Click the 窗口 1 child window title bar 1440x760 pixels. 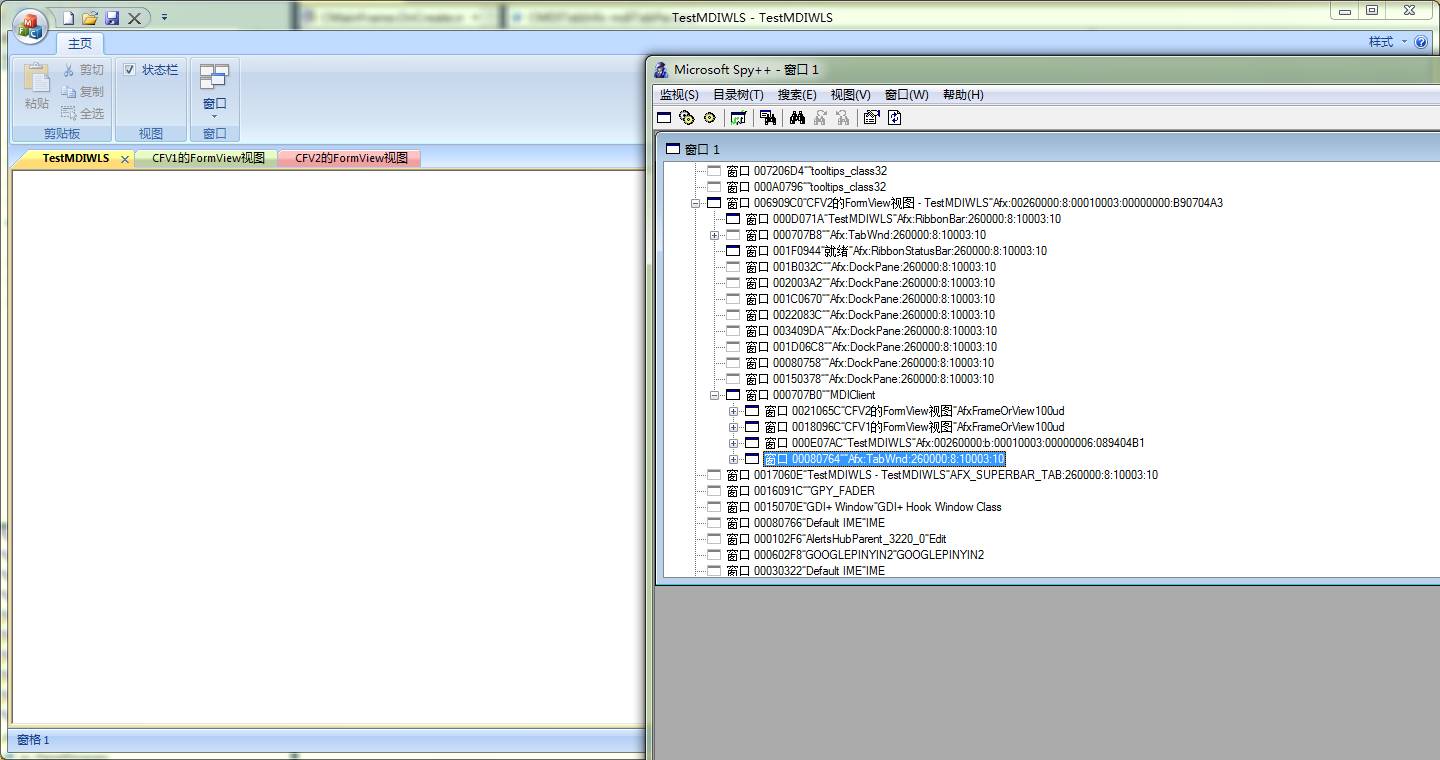coord(1050,149)
